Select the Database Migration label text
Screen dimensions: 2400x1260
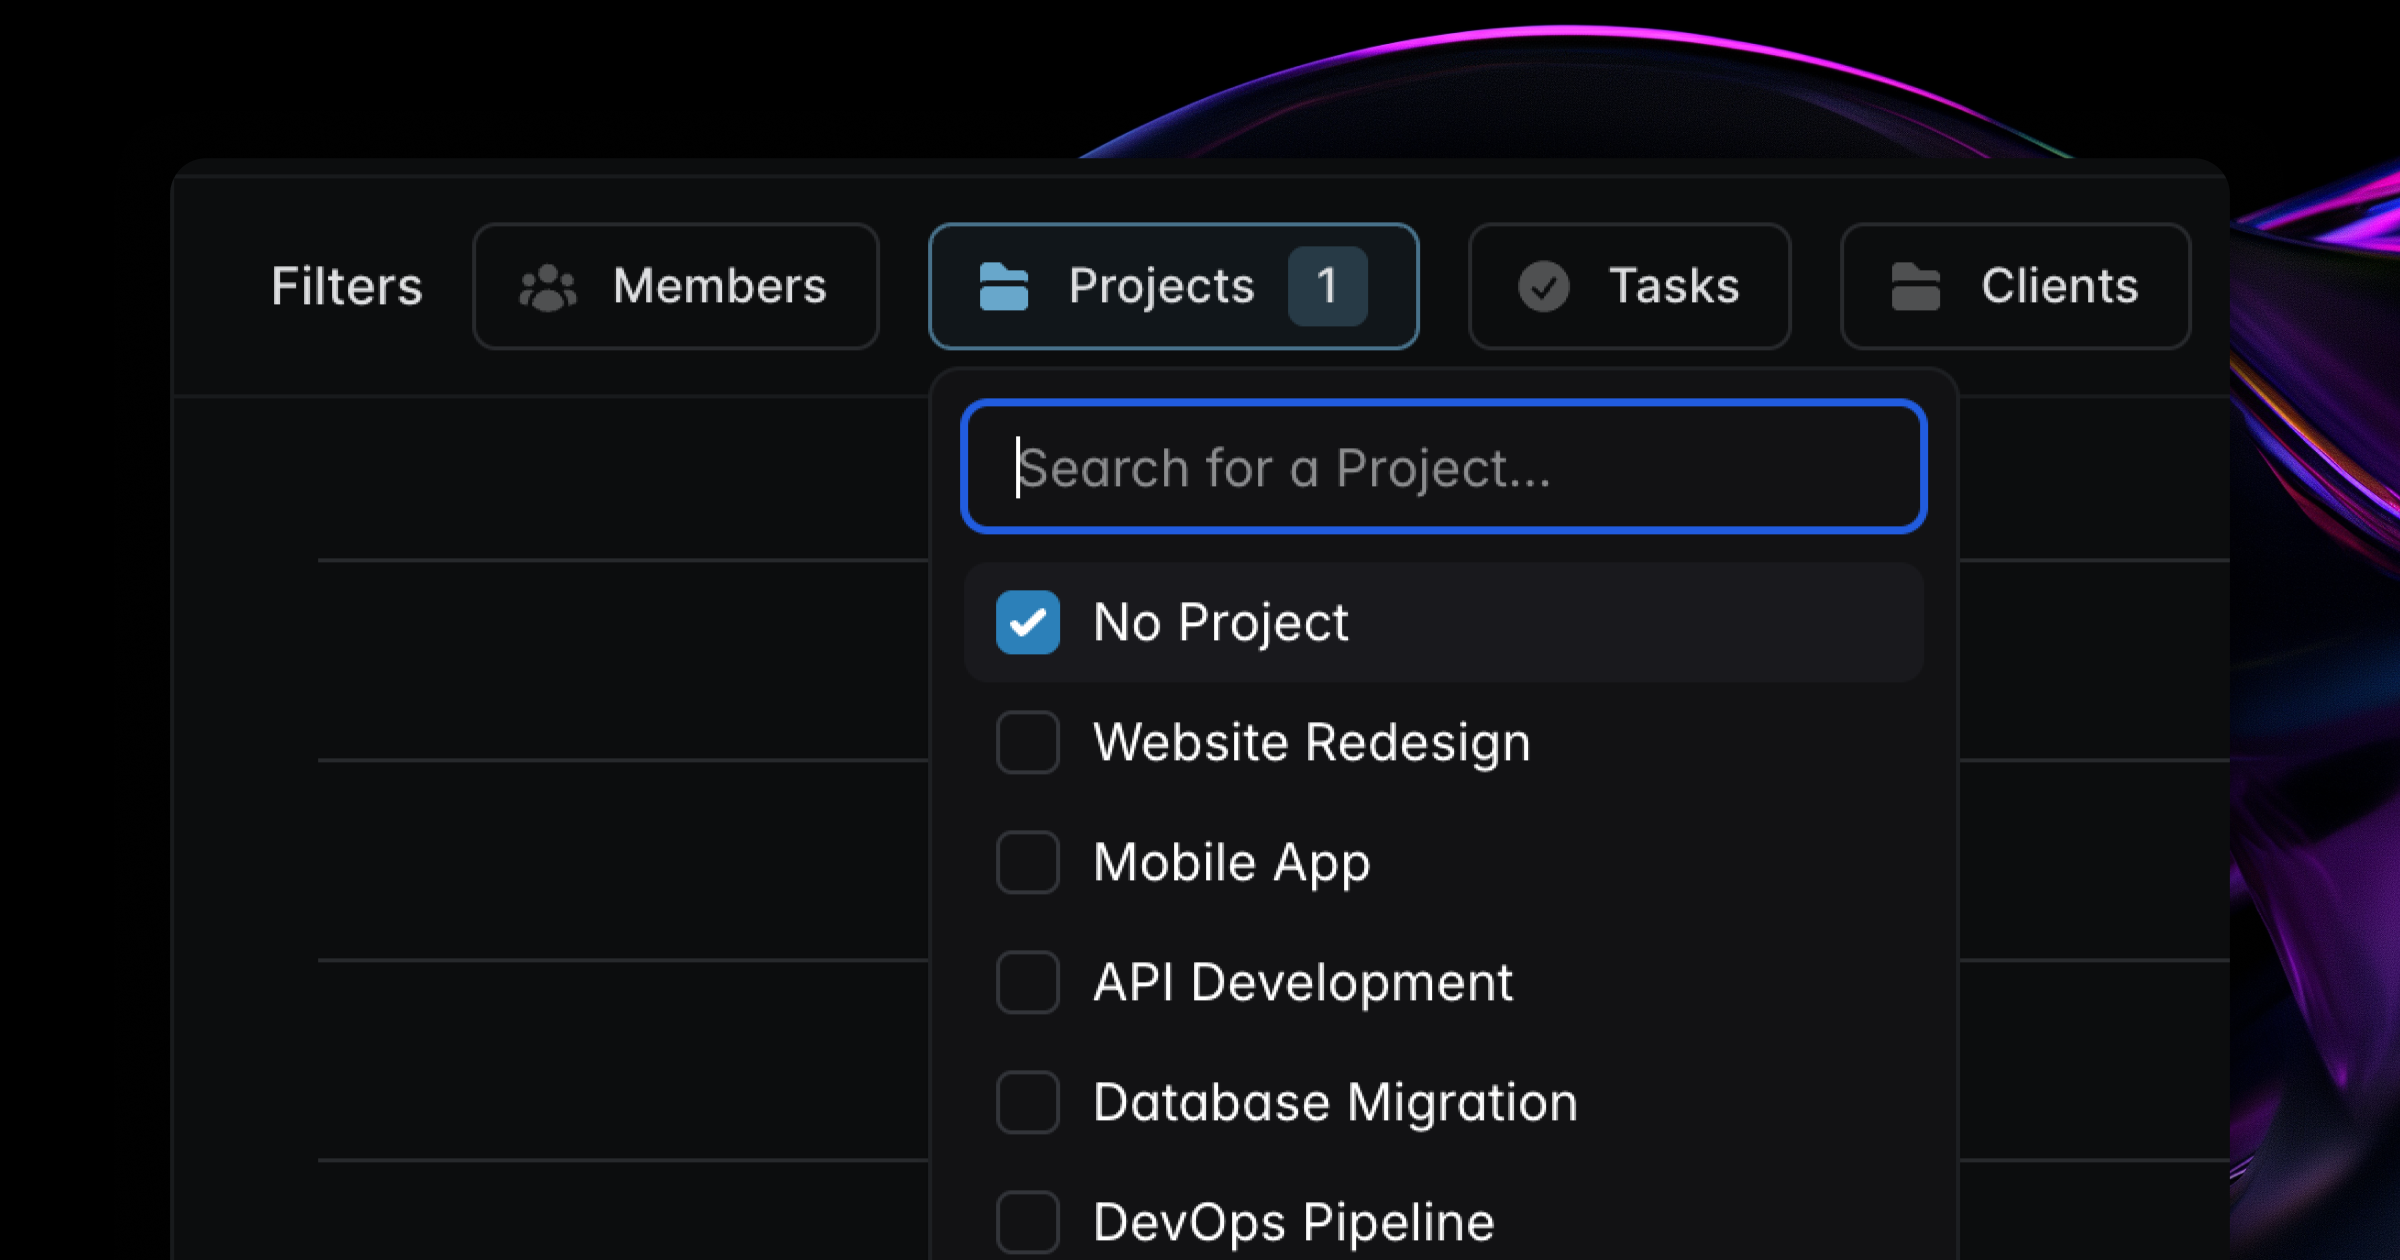1335,1103
